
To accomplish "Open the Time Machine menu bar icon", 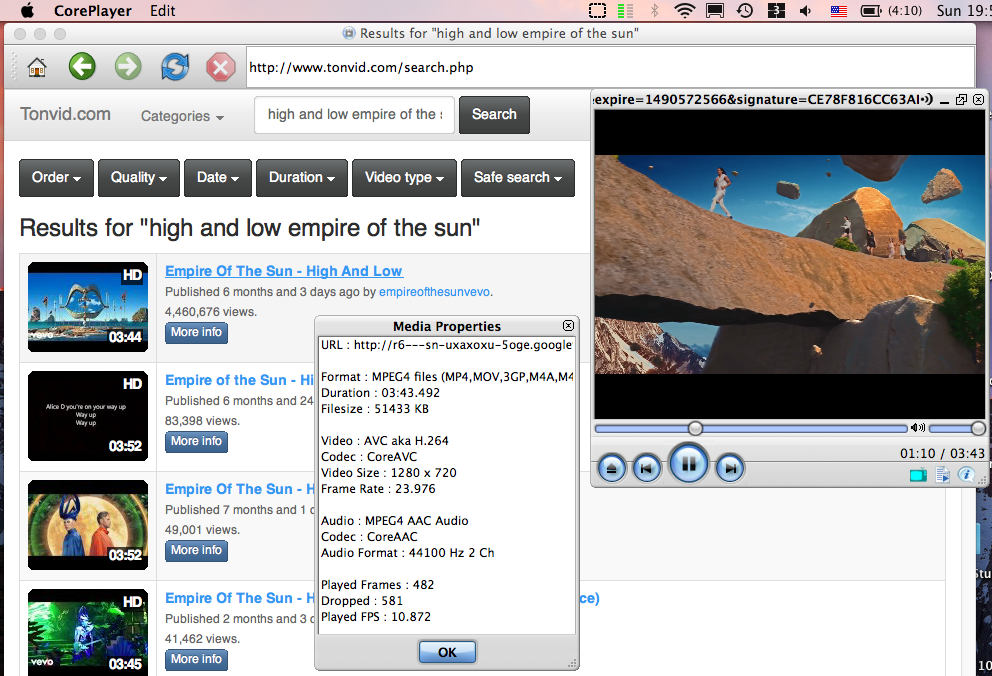I will click(x=745, y=11).
